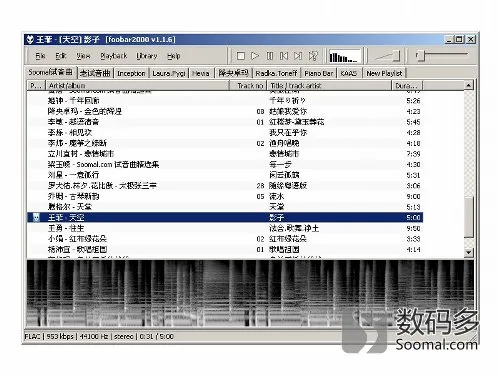Image resolution: width=500 pixels, height=375 pixels.
Task: Select the New Playlist tab
Action: click(x=384, y=73)
